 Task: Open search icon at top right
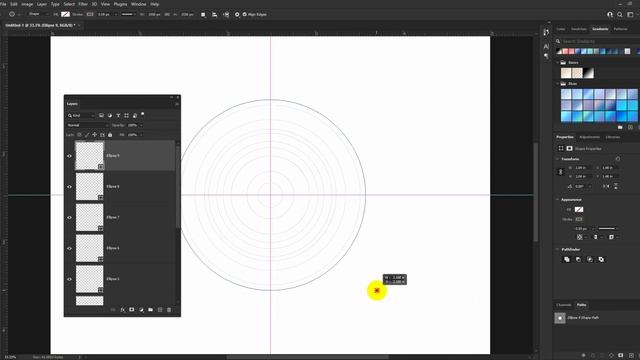click(x=620, y=14)
